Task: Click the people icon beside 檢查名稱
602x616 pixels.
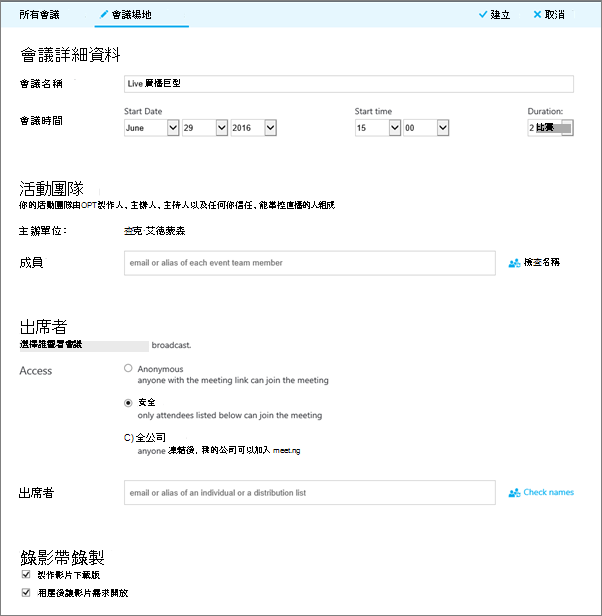Action: [514, 263]
